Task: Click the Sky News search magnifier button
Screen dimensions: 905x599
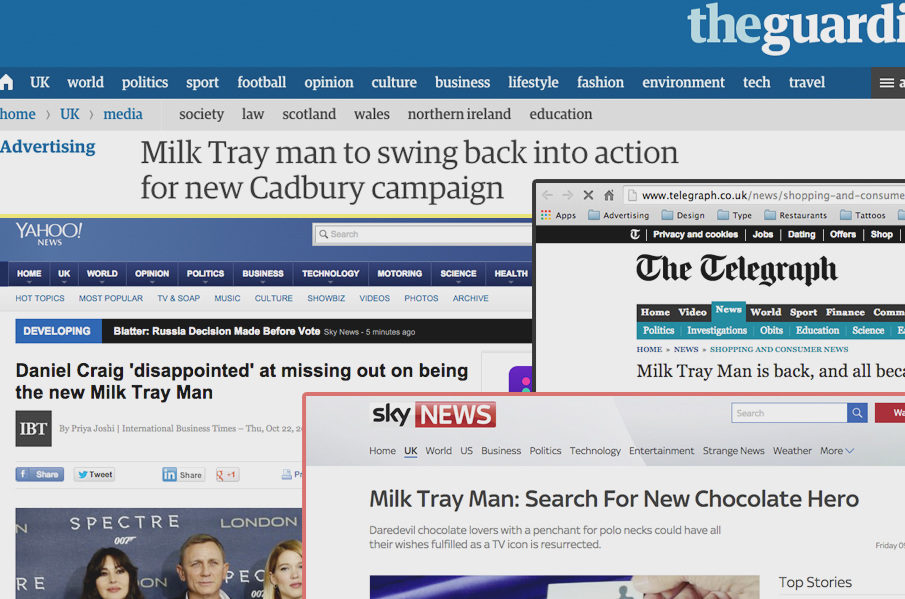Action: click(857, 413)
